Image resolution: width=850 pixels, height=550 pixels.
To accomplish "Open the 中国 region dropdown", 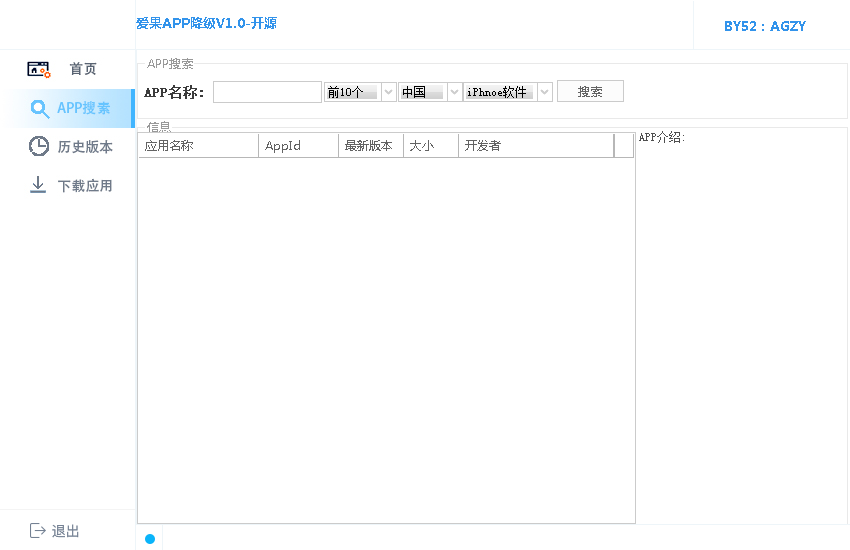I will 430,92.
